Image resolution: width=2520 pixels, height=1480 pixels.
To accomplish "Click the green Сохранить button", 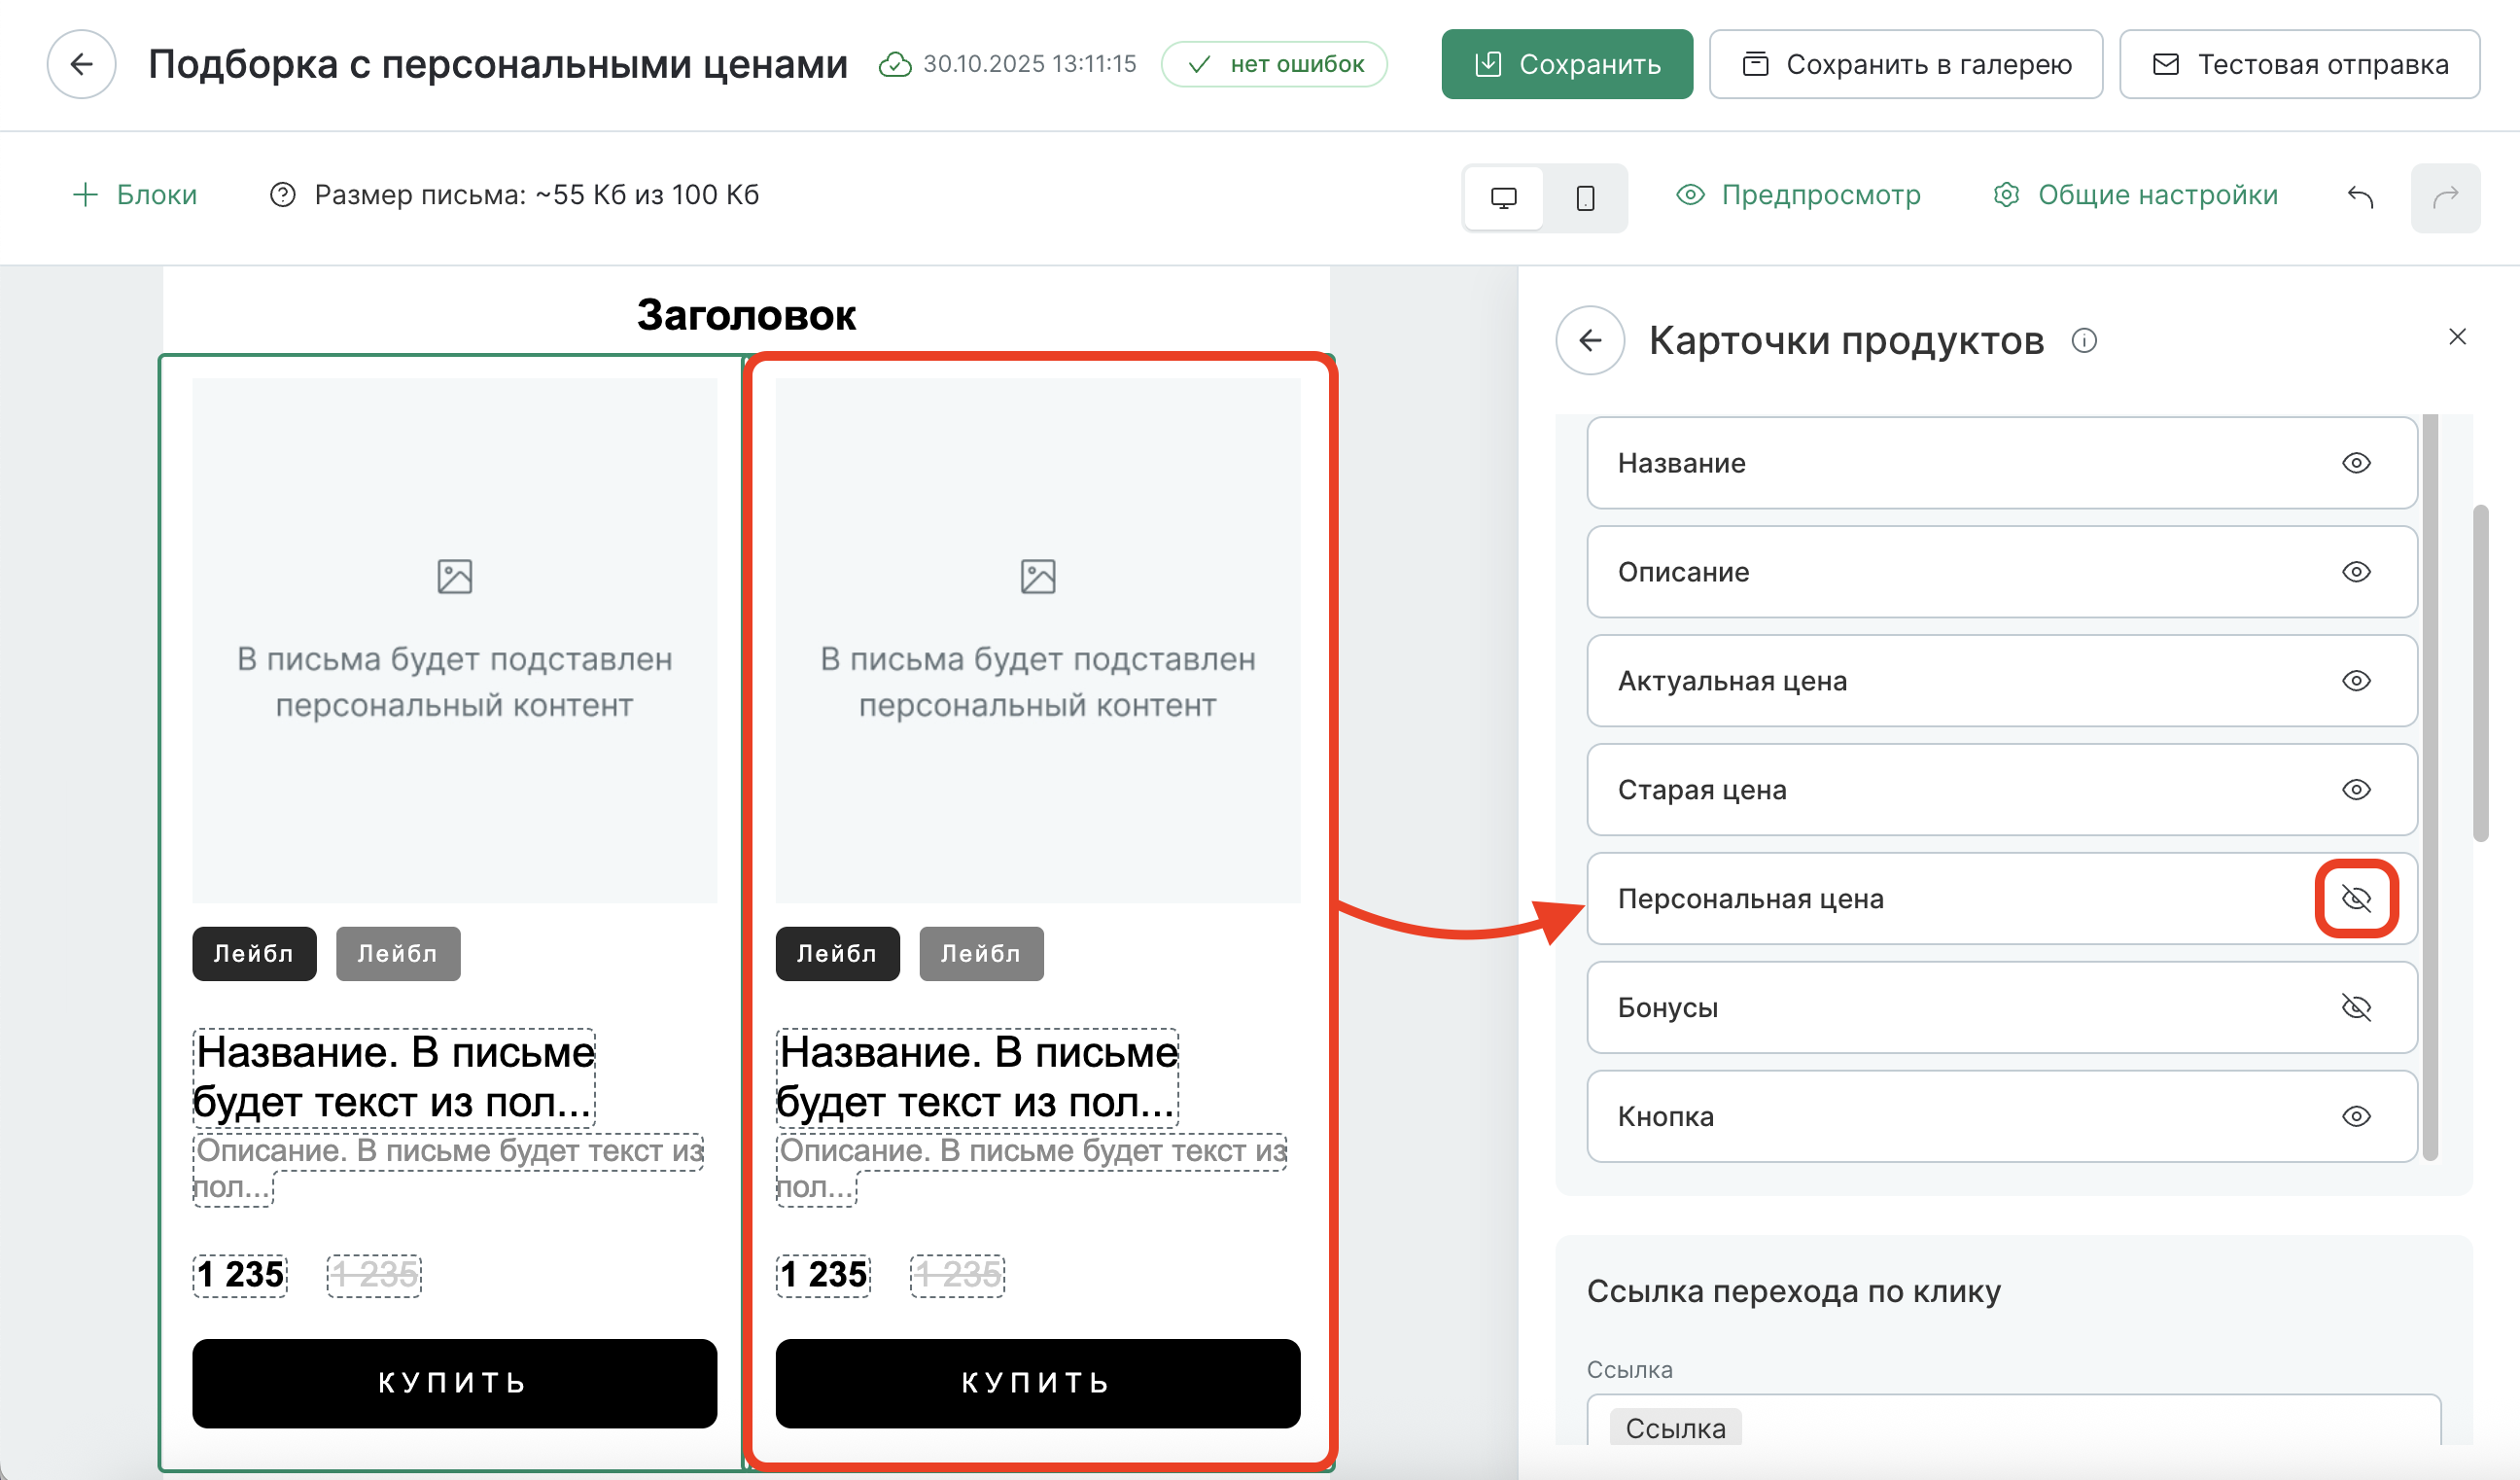I will click(1567, 64).
